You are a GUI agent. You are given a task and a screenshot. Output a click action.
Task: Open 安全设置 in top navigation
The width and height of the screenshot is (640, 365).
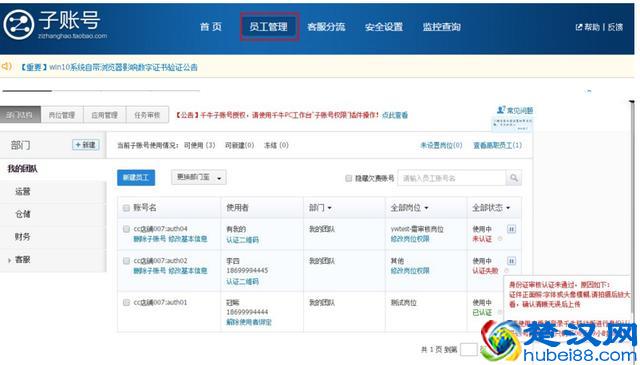coord(384,27)
